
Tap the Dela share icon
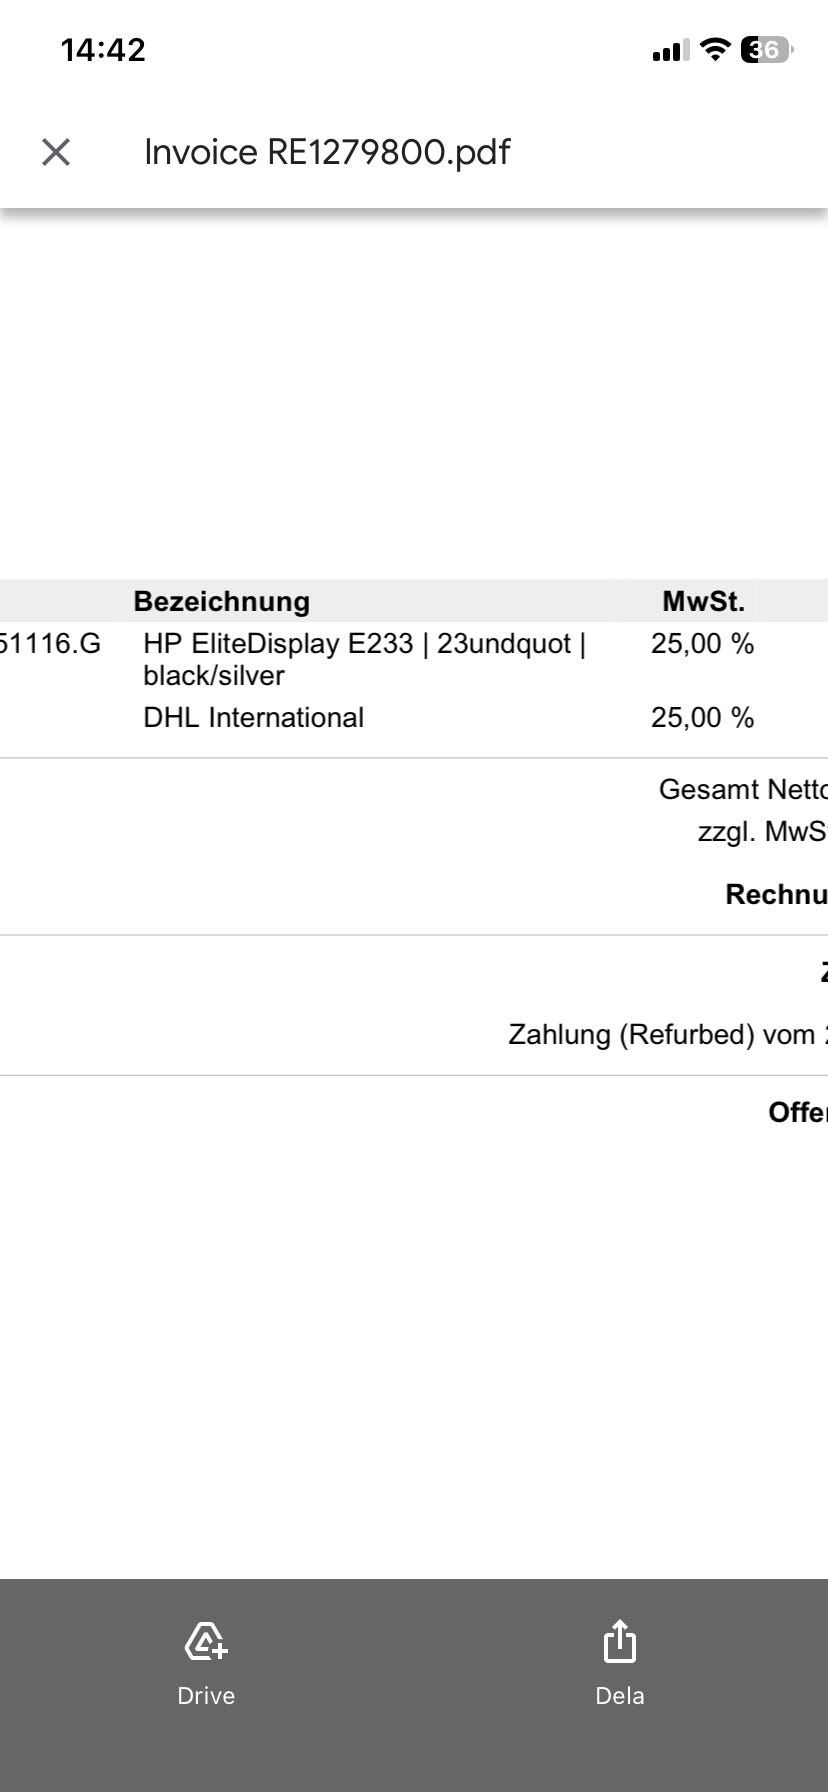(619, 1641)
